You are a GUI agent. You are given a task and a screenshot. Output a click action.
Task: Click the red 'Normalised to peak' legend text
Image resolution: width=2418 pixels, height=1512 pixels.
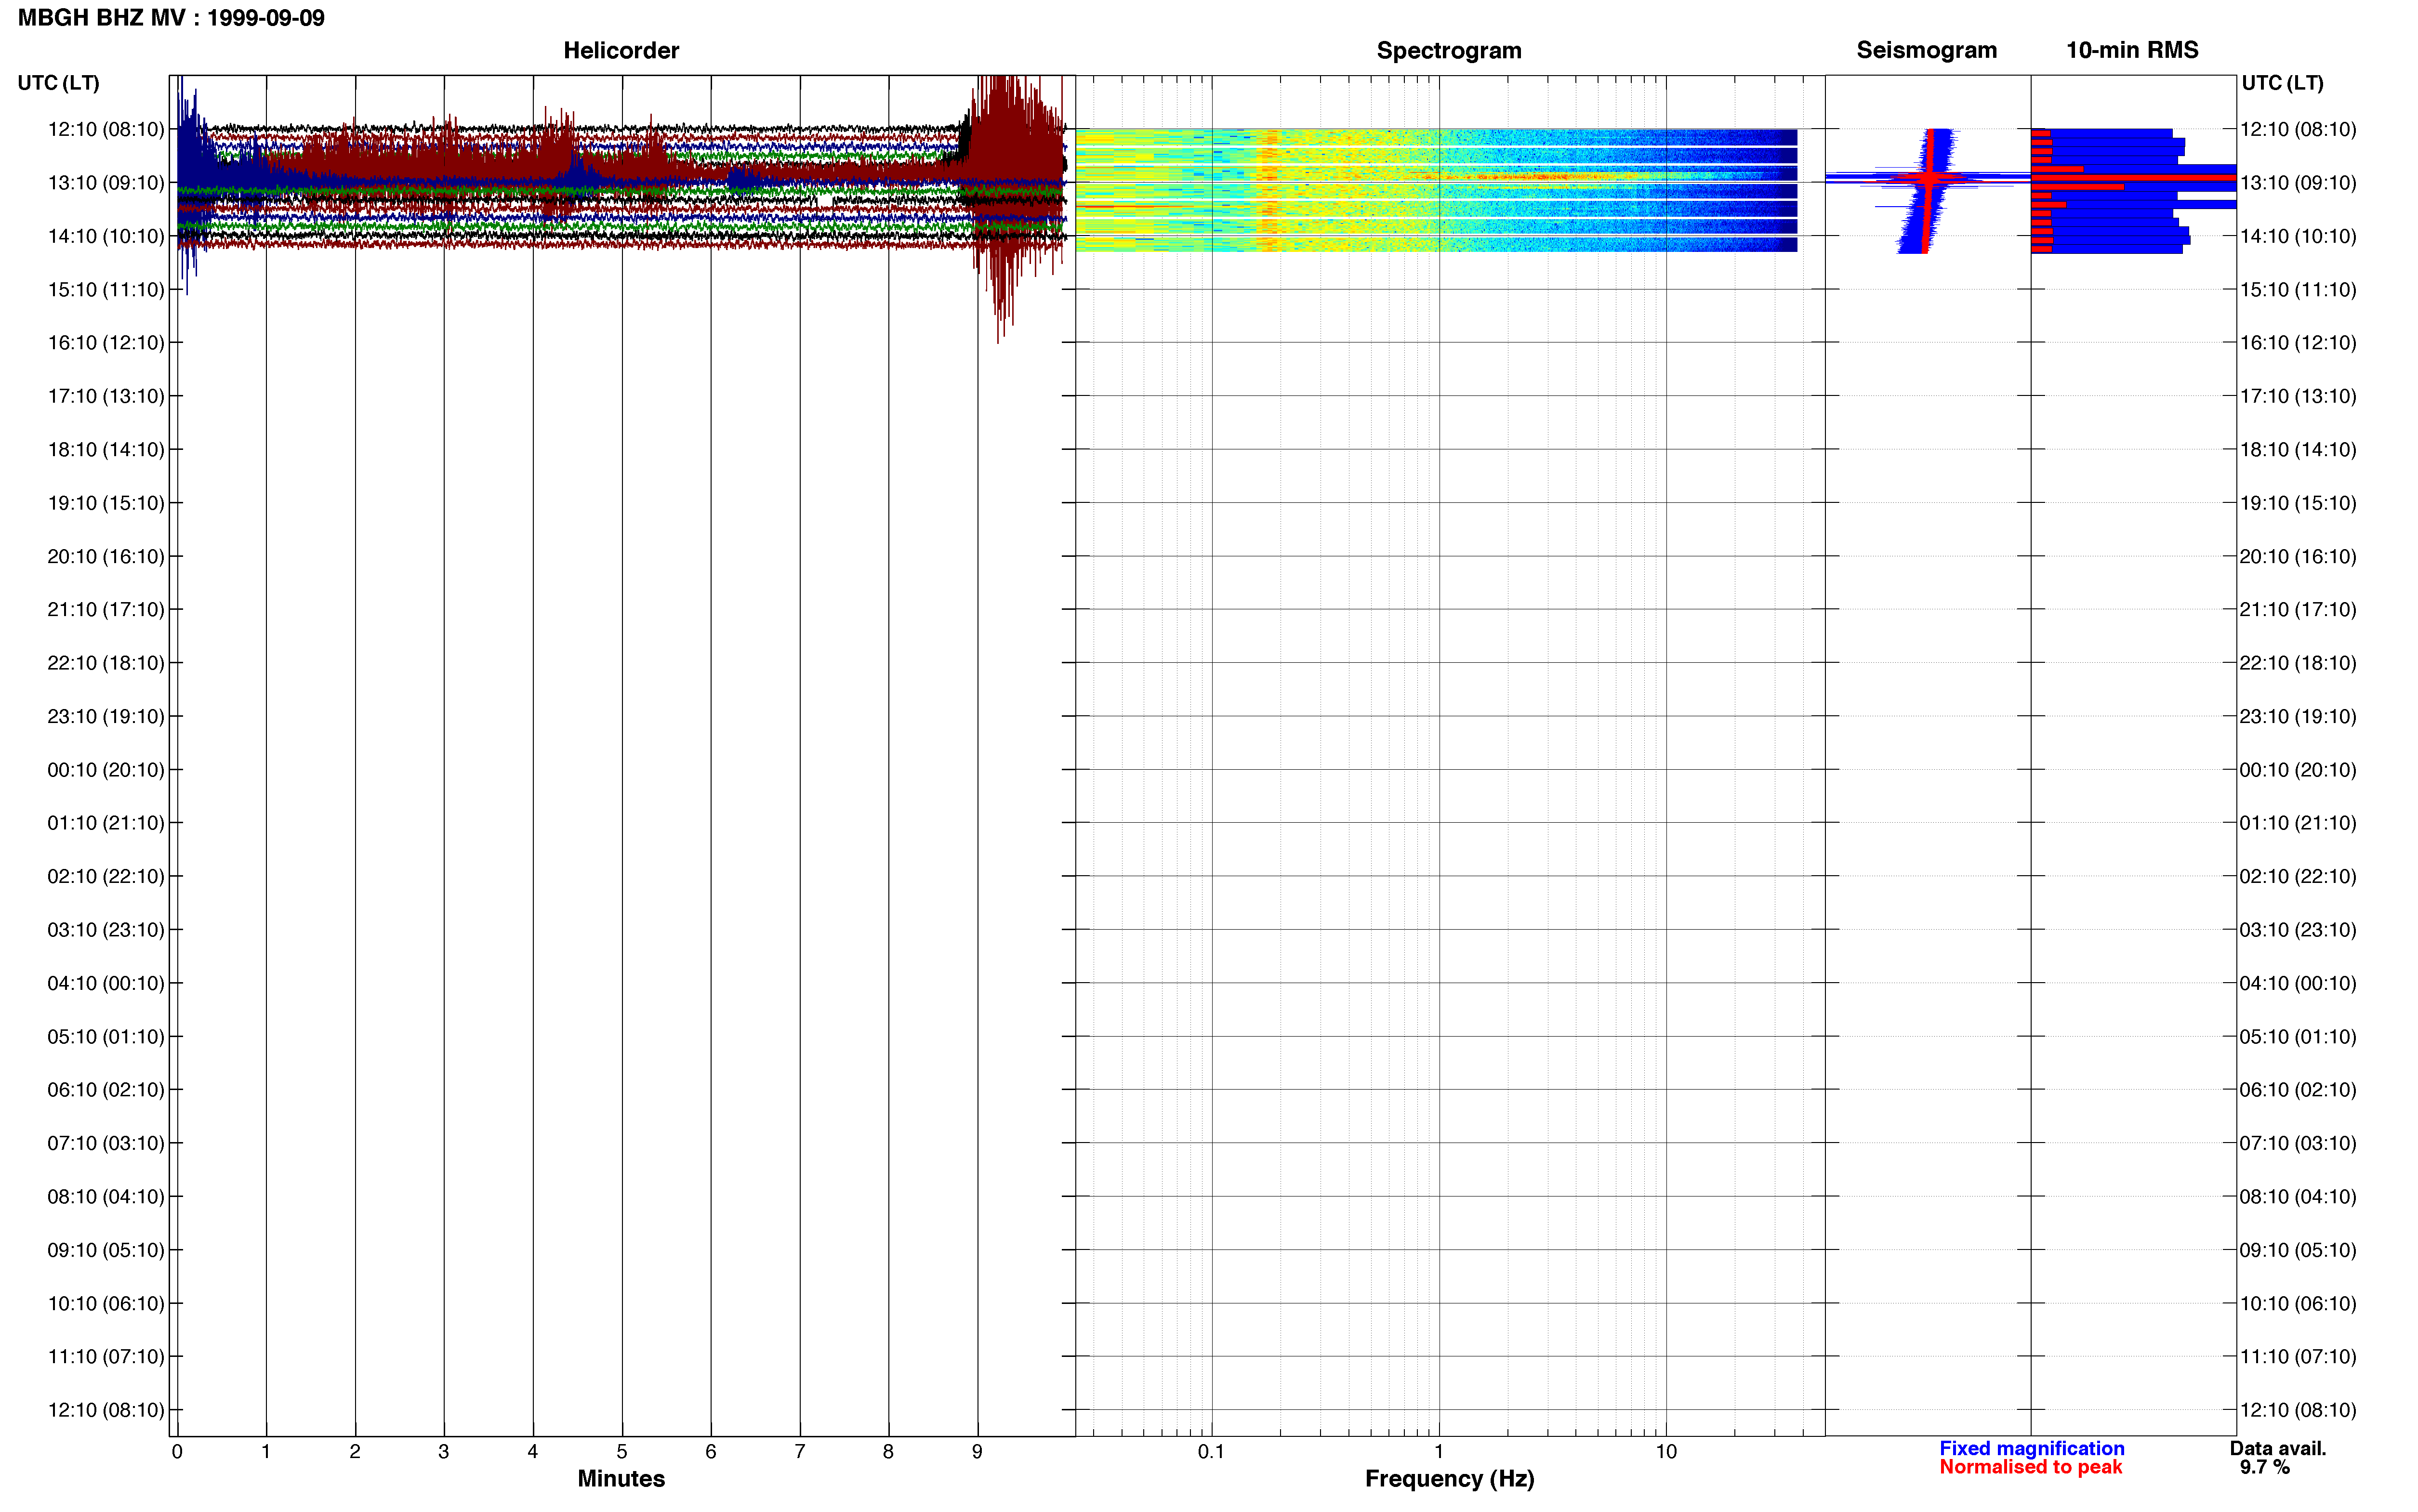click(x=2030, y=1467)
